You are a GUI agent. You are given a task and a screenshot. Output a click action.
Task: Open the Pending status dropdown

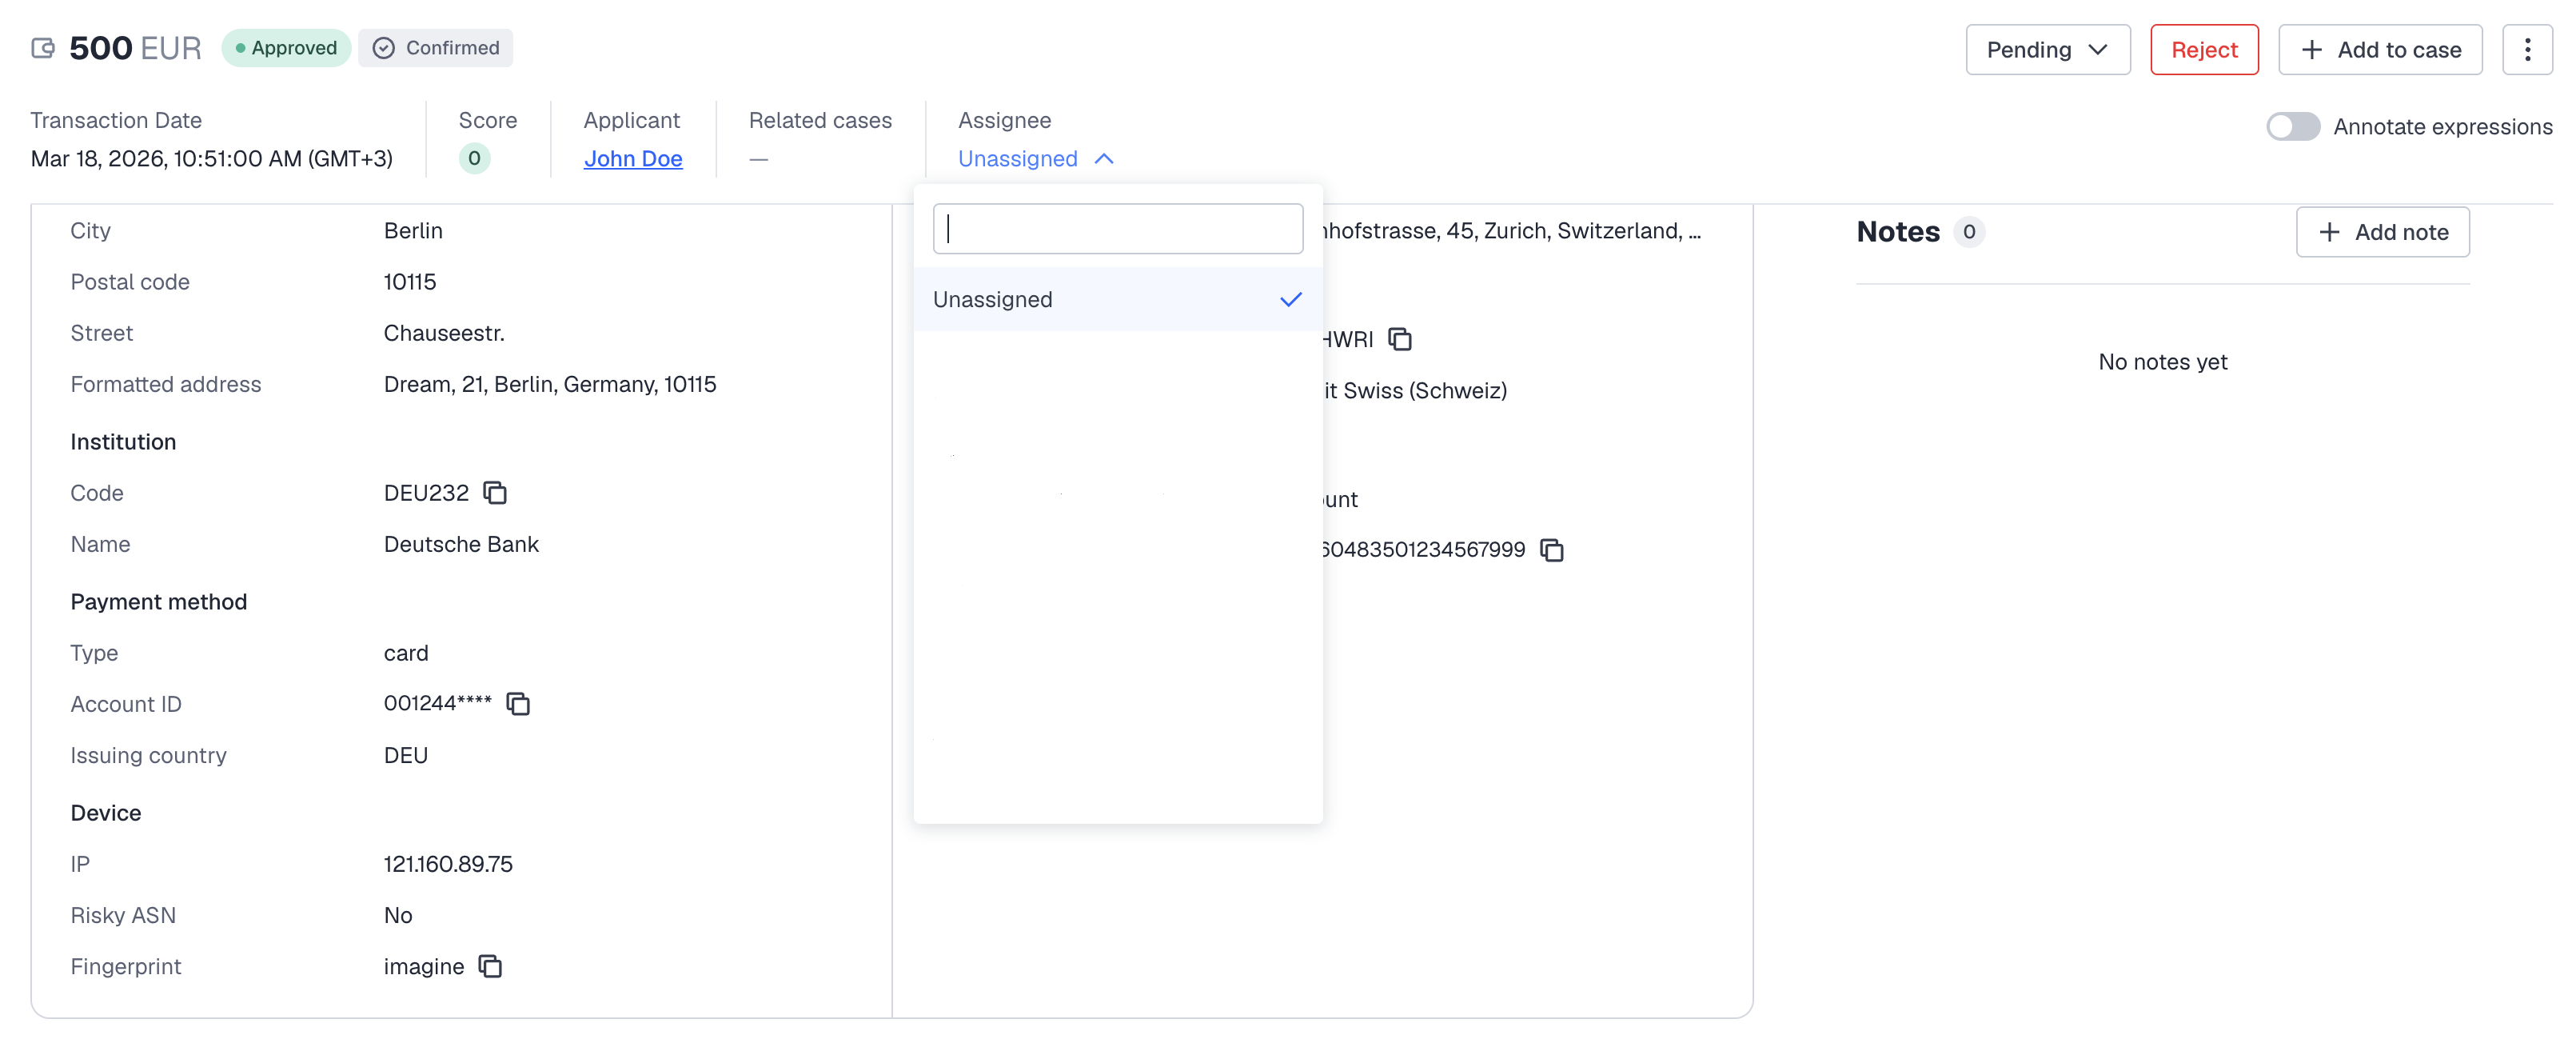pyautogui.click(x=2047, y=49)
